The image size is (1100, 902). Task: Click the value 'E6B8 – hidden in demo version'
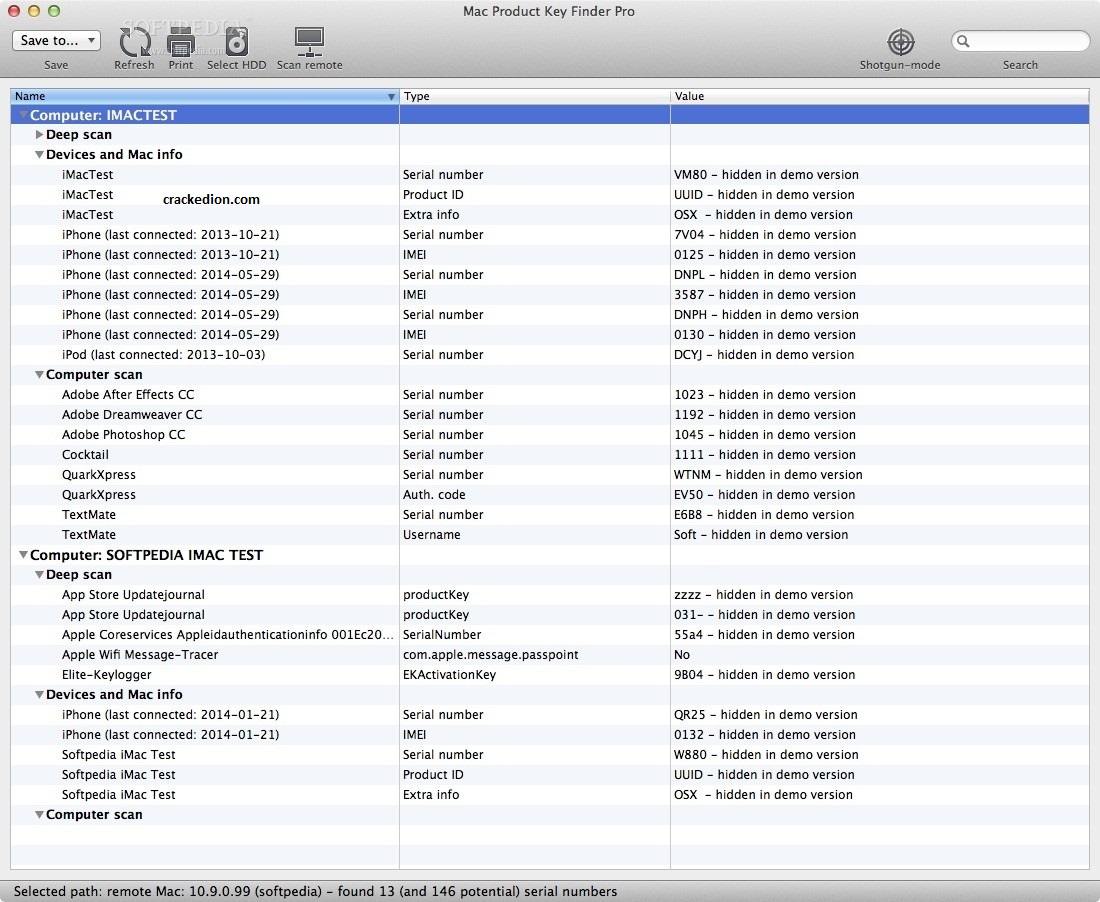pyautogui.click(x=764, y=515)
